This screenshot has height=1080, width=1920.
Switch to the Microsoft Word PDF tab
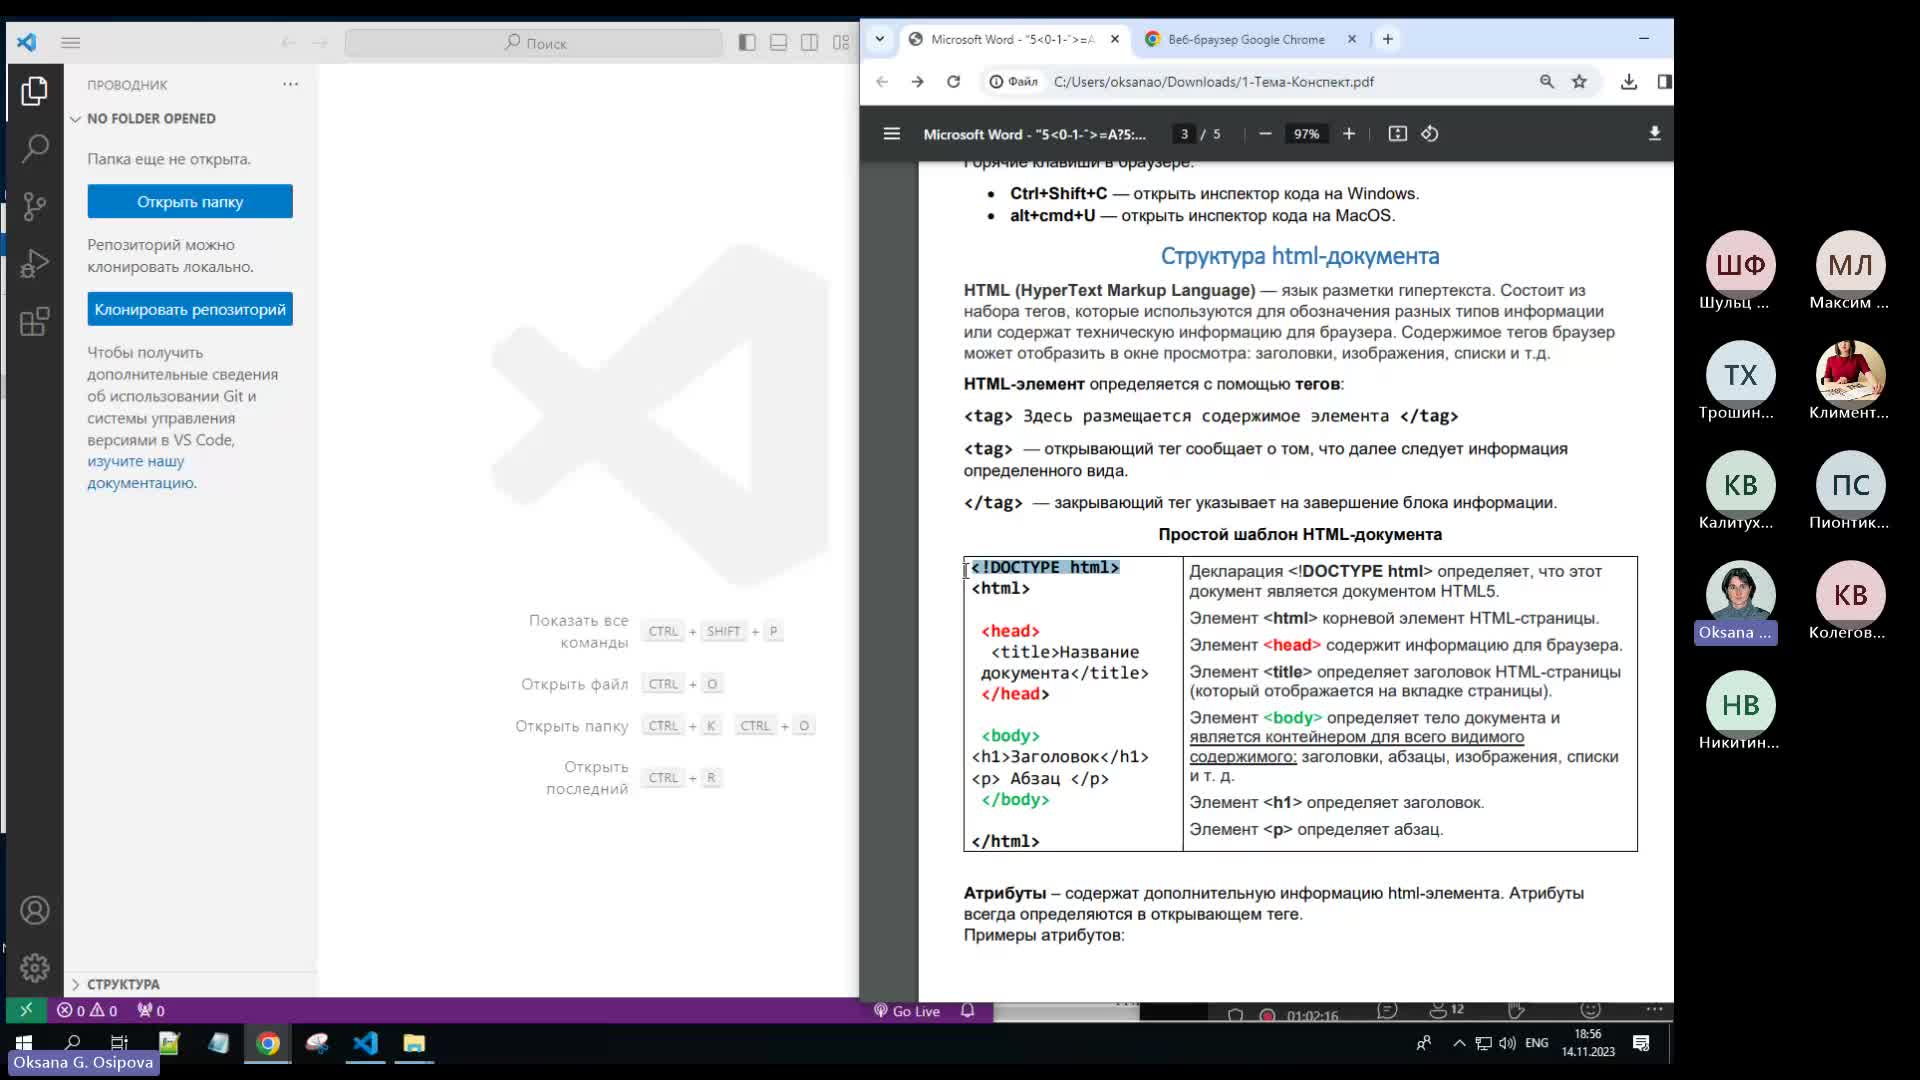tap(1012, 39)
